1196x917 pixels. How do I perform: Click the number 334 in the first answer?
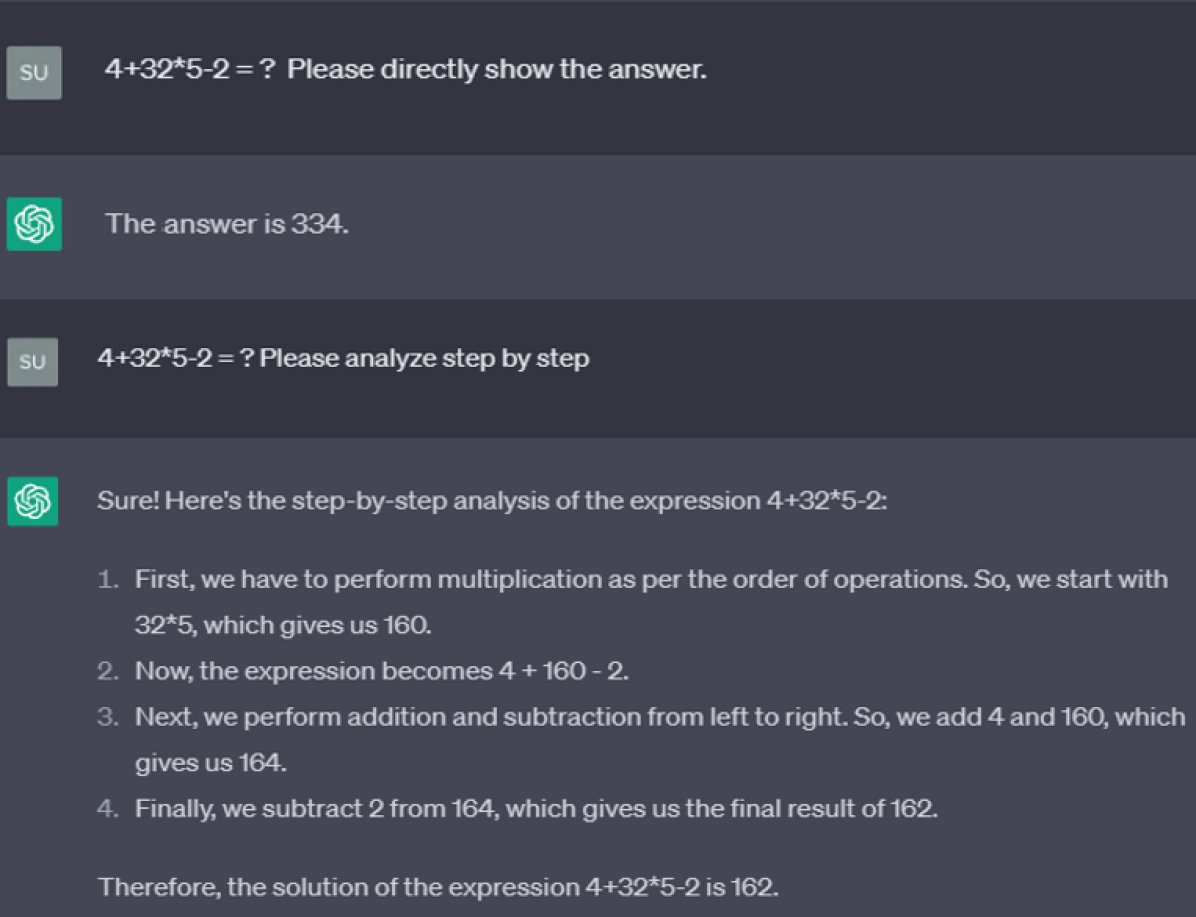[x=320, y=224]
